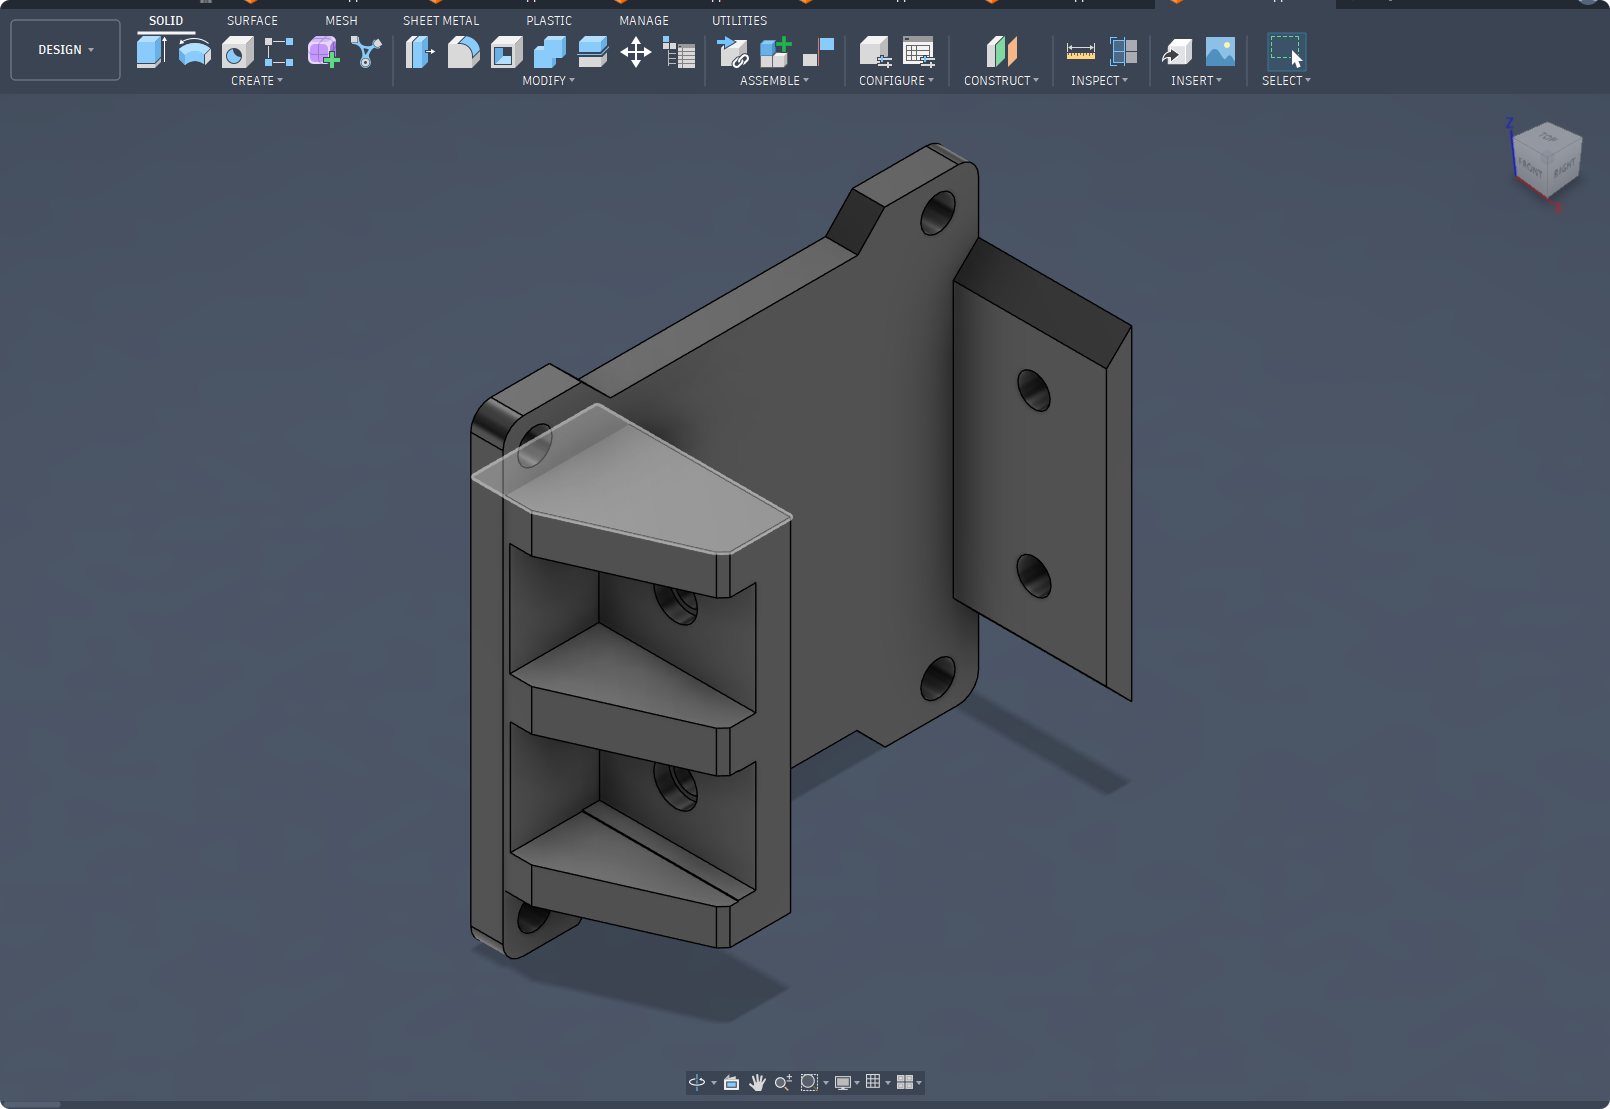Select the Pan hand tool
Screen dimensions: 1610x1109
coord(757,1082)
